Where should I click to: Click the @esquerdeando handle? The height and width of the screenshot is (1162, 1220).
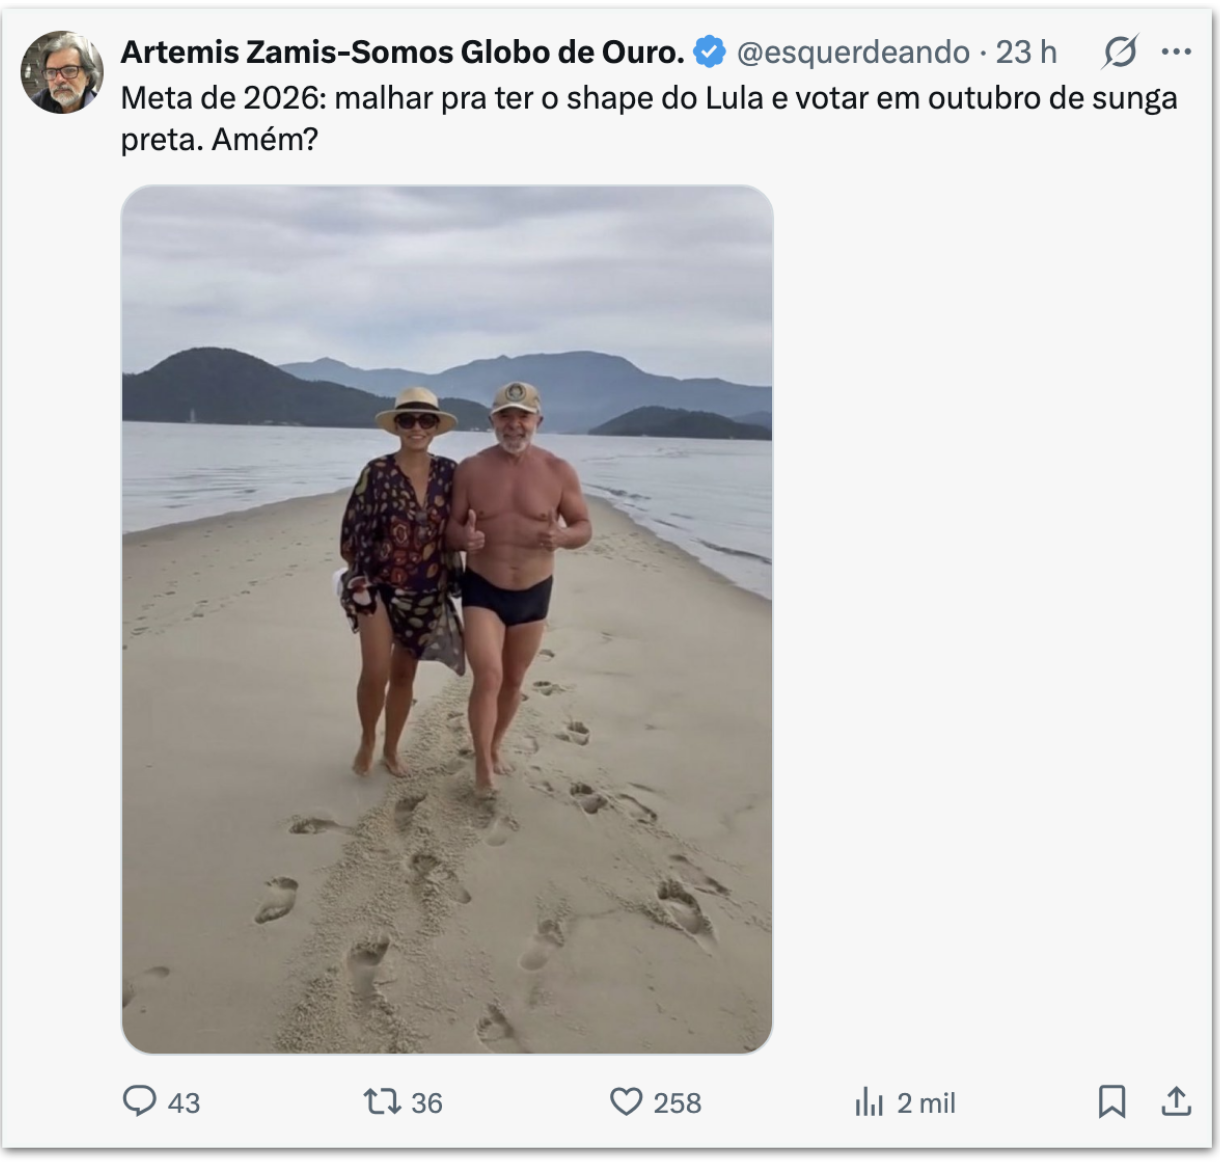point(853,52)
